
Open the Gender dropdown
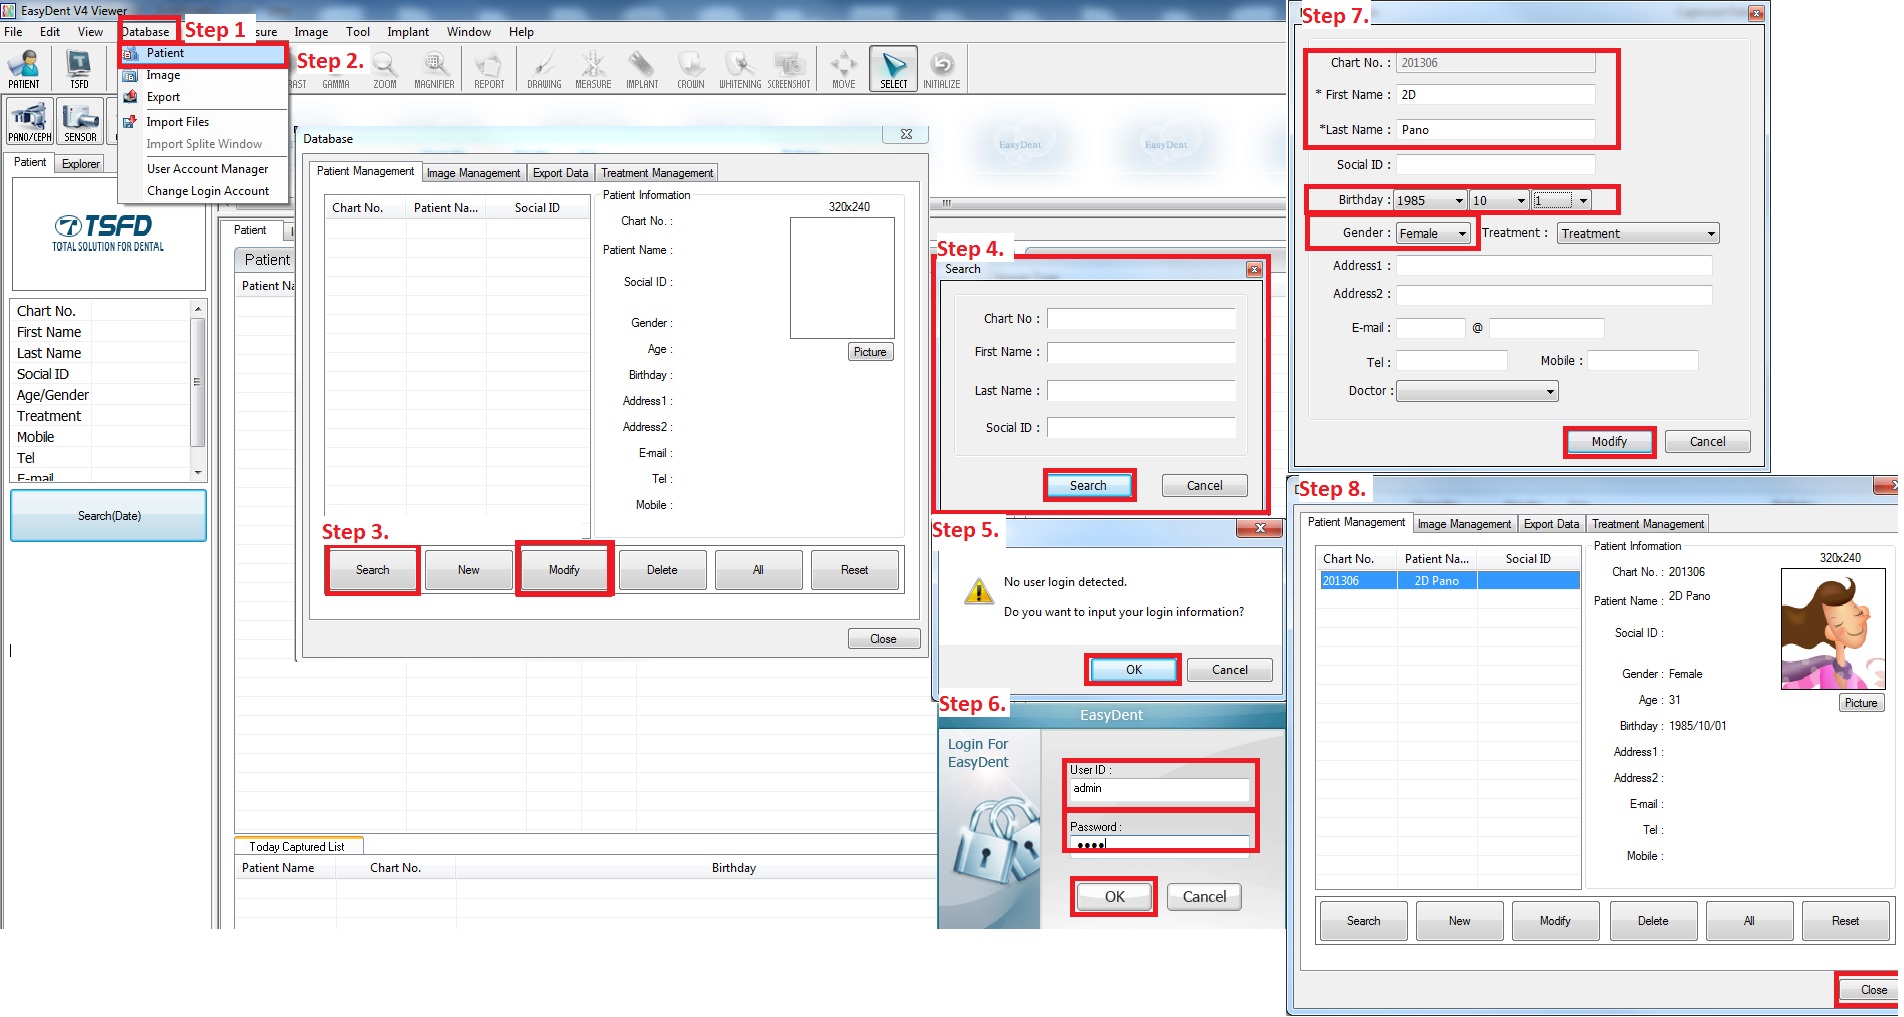click(x=1434, y=234)
